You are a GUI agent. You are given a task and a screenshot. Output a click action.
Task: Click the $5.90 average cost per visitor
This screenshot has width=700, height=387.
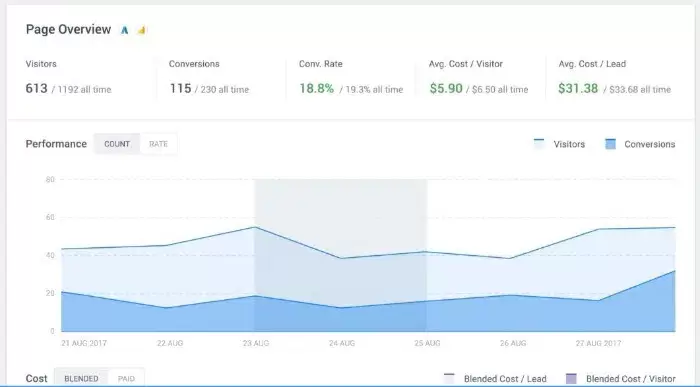coord(446,88)
